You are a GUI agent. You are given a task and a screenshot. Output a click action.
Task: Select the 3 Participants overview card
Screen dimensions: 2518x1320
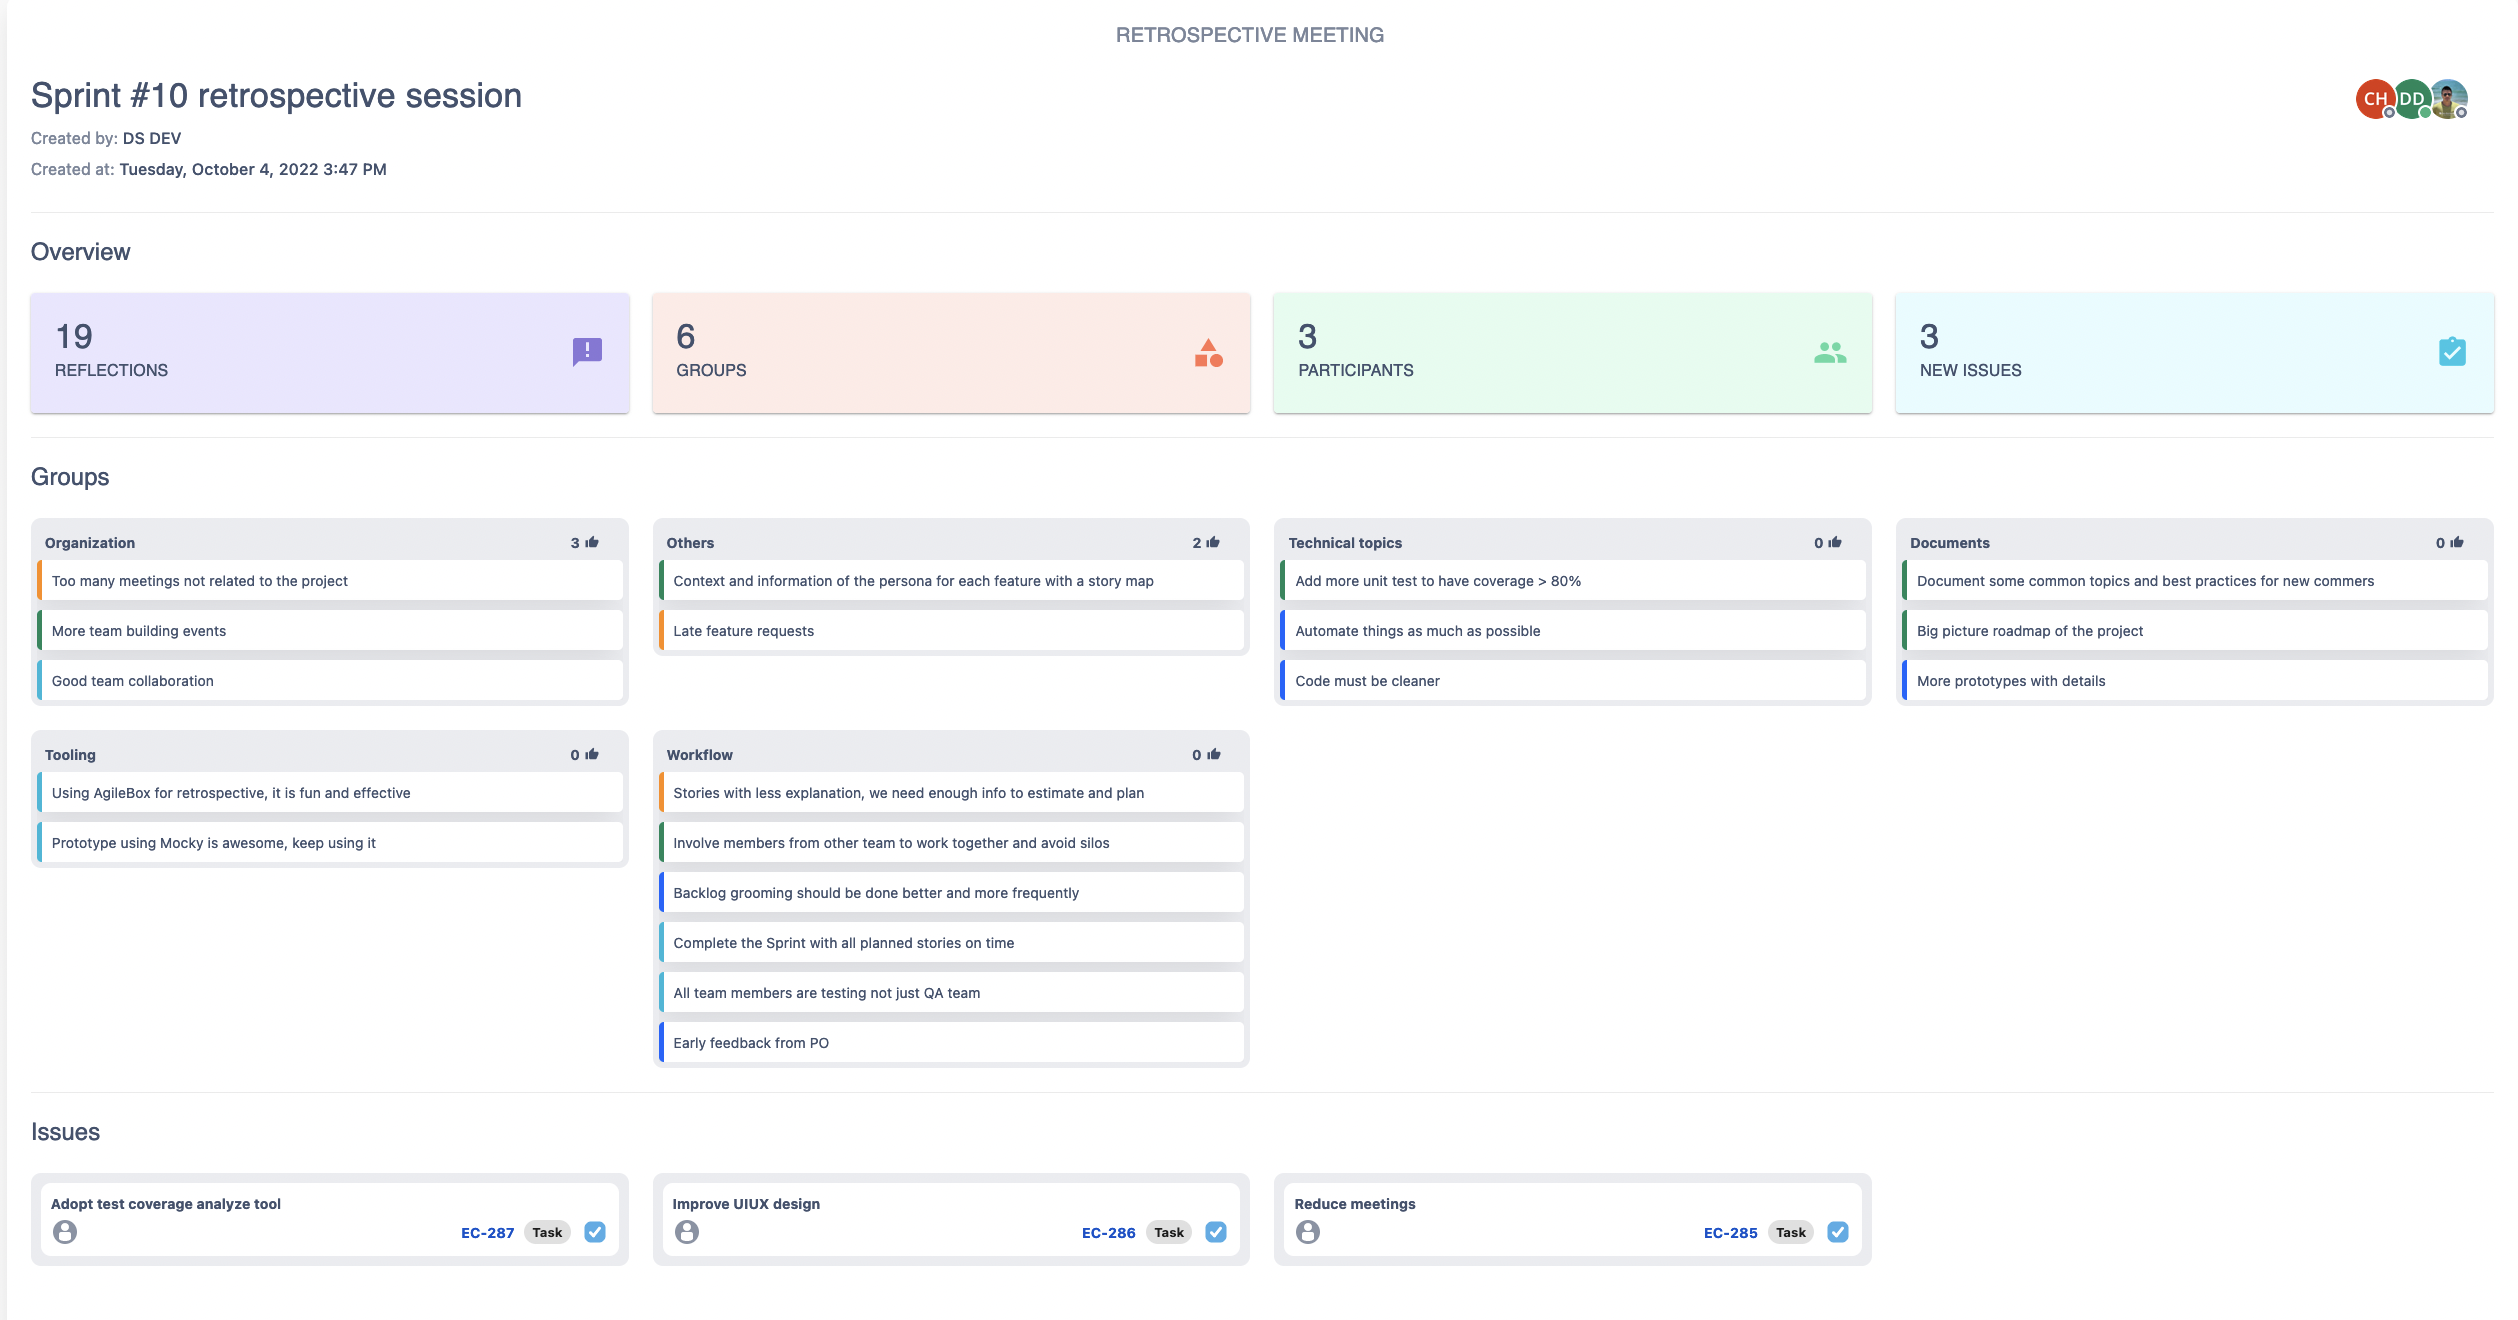1573,353
